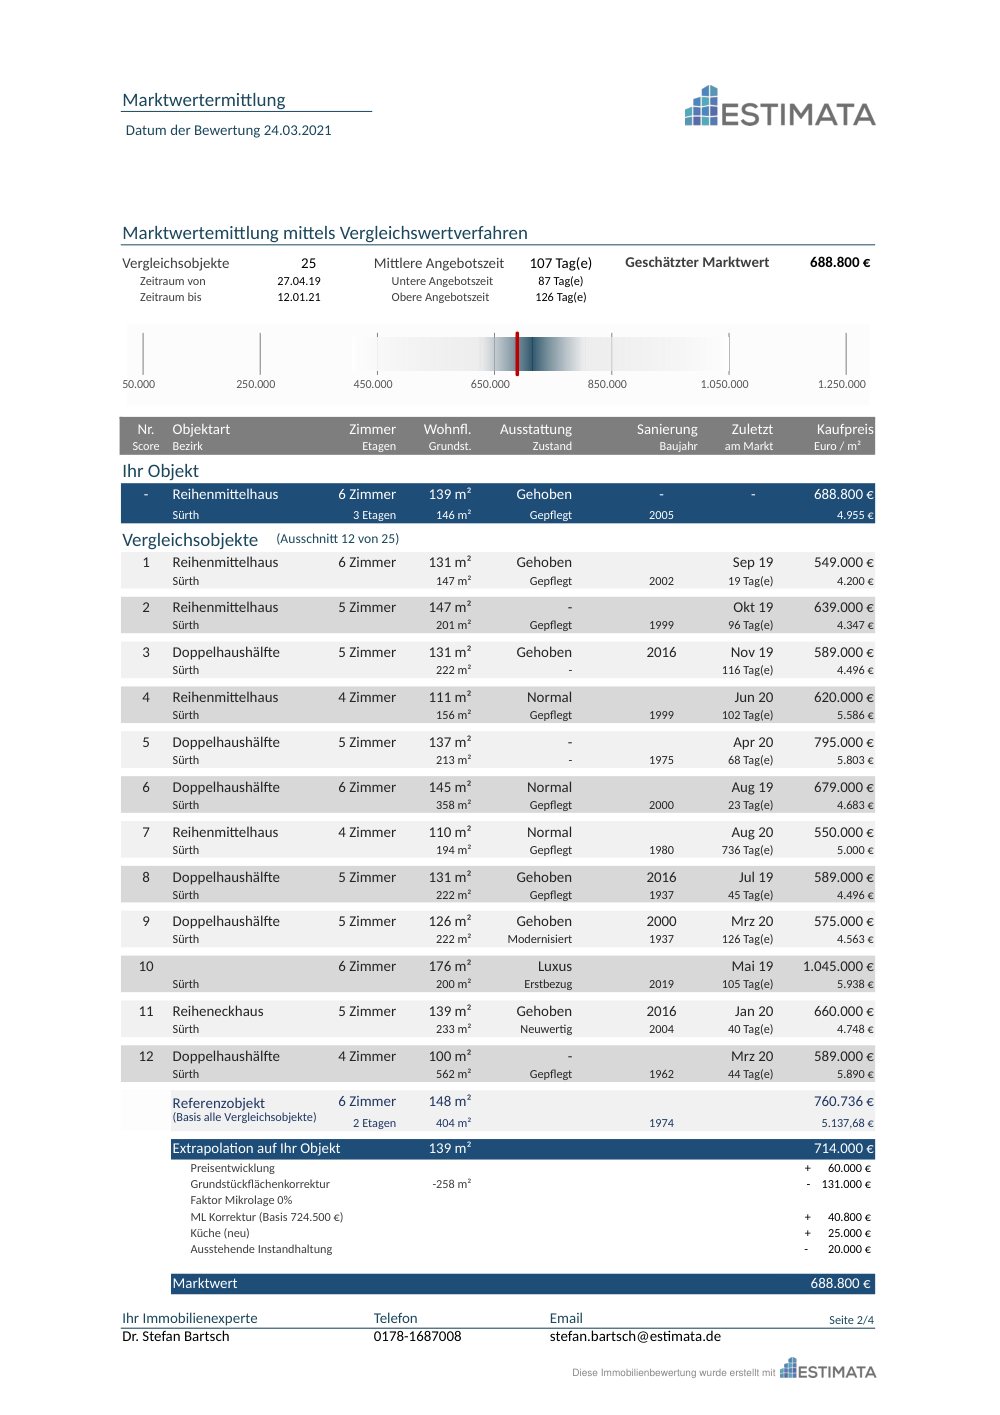Click the "Neuwertig" condition cell

coord(546,1029)
